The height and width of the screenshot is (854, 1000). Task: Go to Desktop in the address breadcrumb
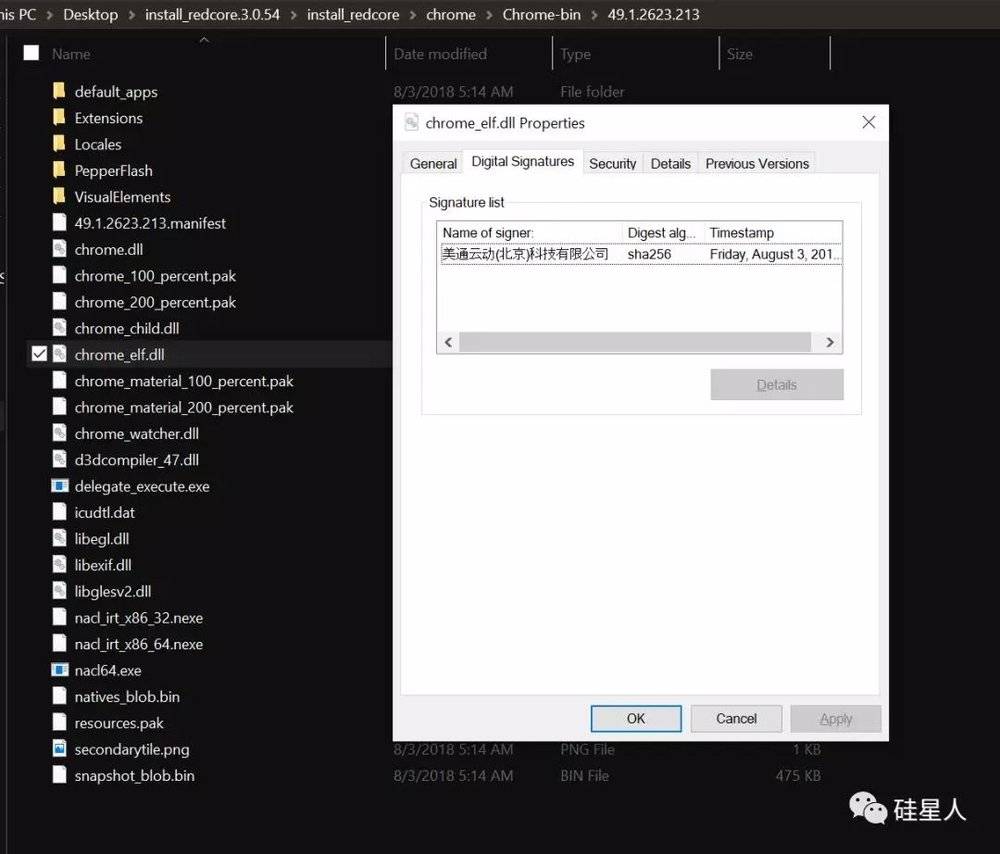pos(91,15)
